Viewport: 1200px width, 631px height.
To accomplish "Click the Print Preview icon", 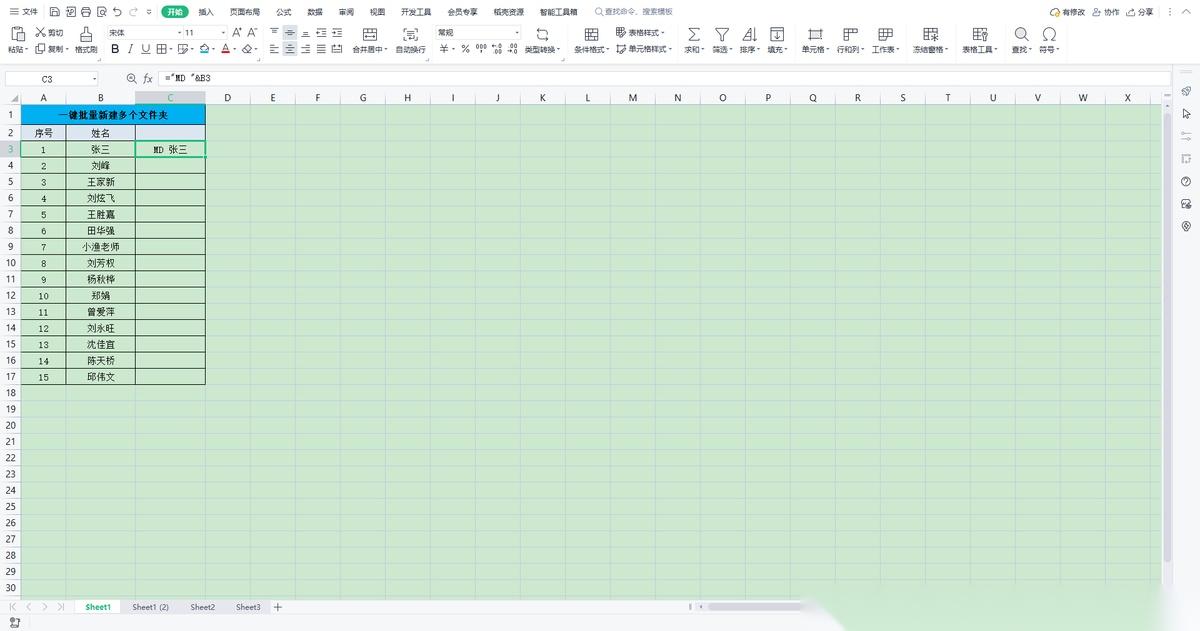I will click(101, 12).
